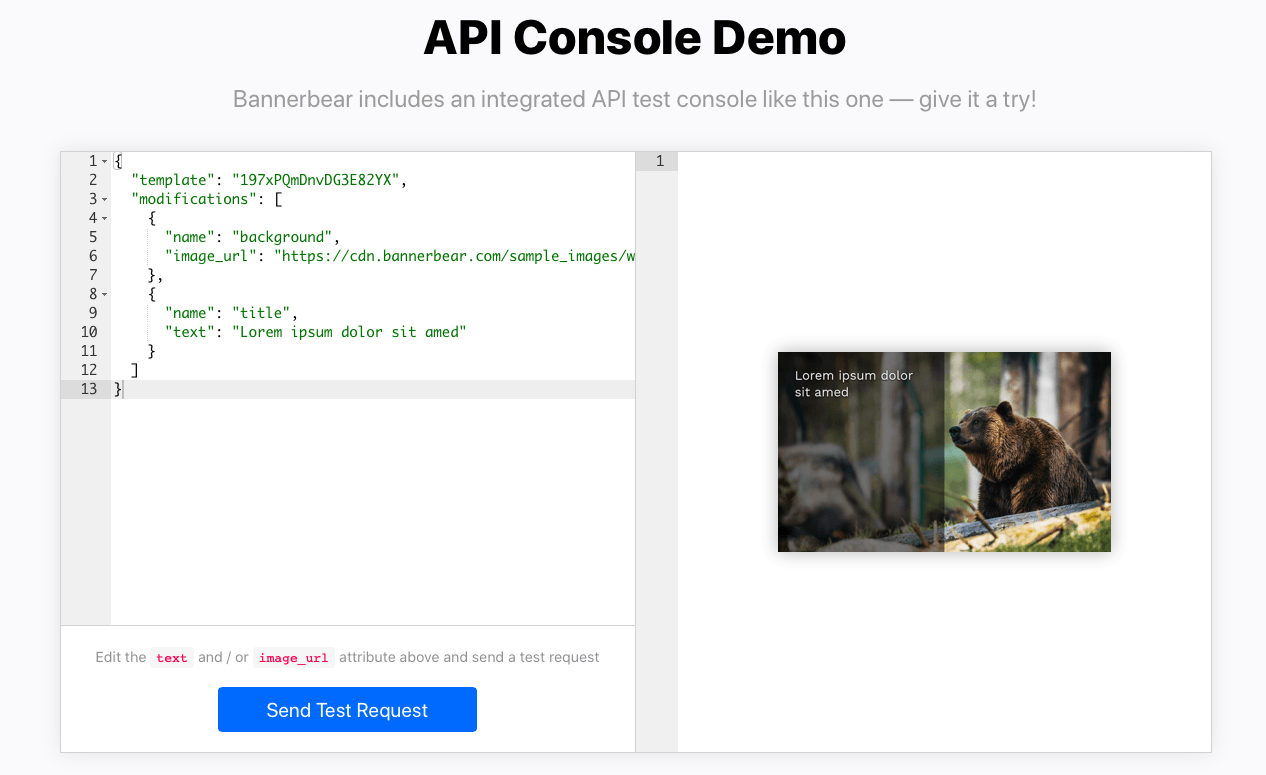Fold the object starting on line 8

(x=104, y=294)
